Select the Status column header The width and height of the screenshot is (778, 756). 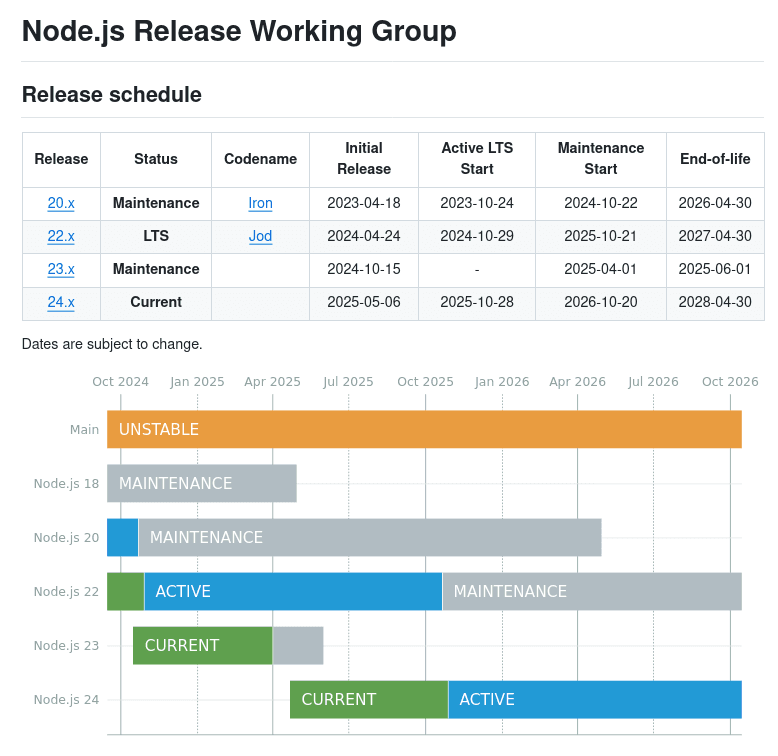point(156,159)
